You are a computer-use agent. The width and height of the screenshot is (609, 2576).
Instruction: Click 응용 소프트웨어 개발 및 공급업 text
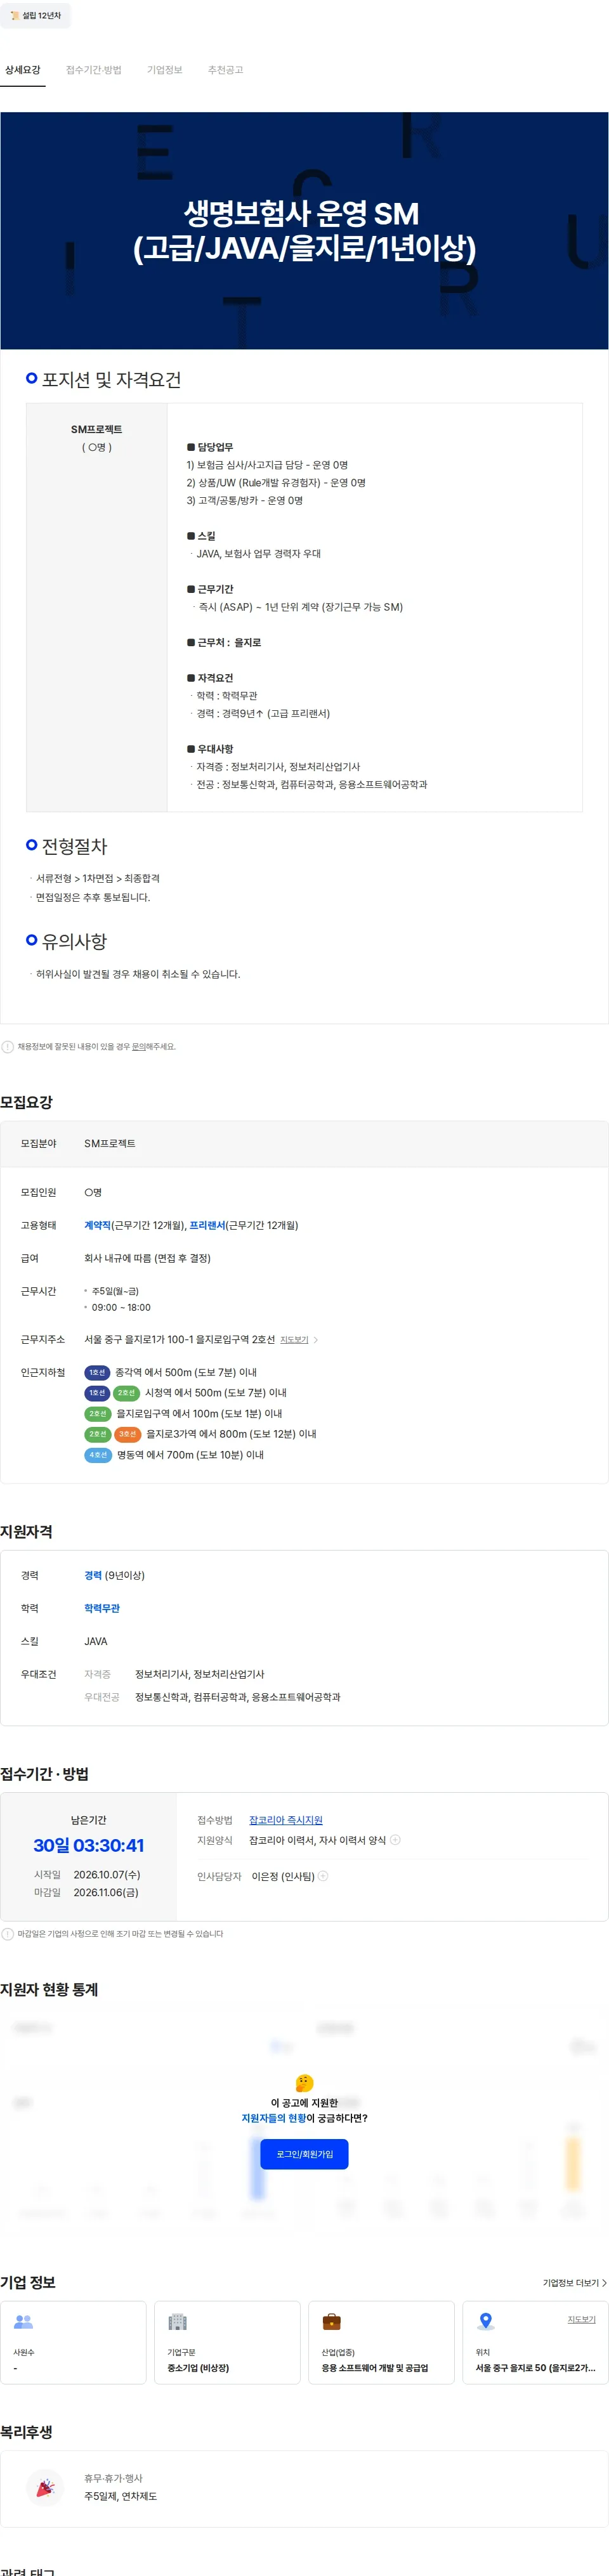tap(375, 2368)
